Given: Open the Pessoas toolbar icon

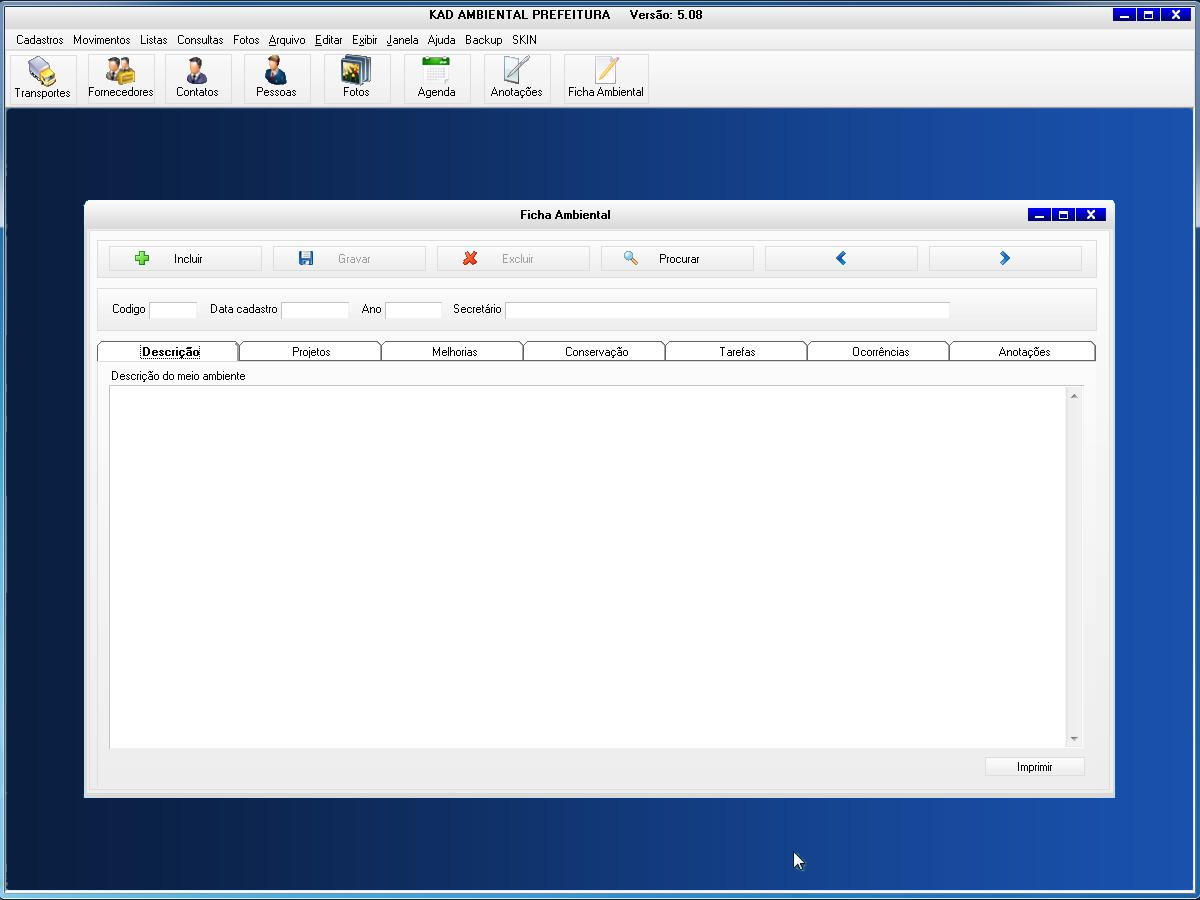Looking at the screenshot, I should (x=276, y=78).
